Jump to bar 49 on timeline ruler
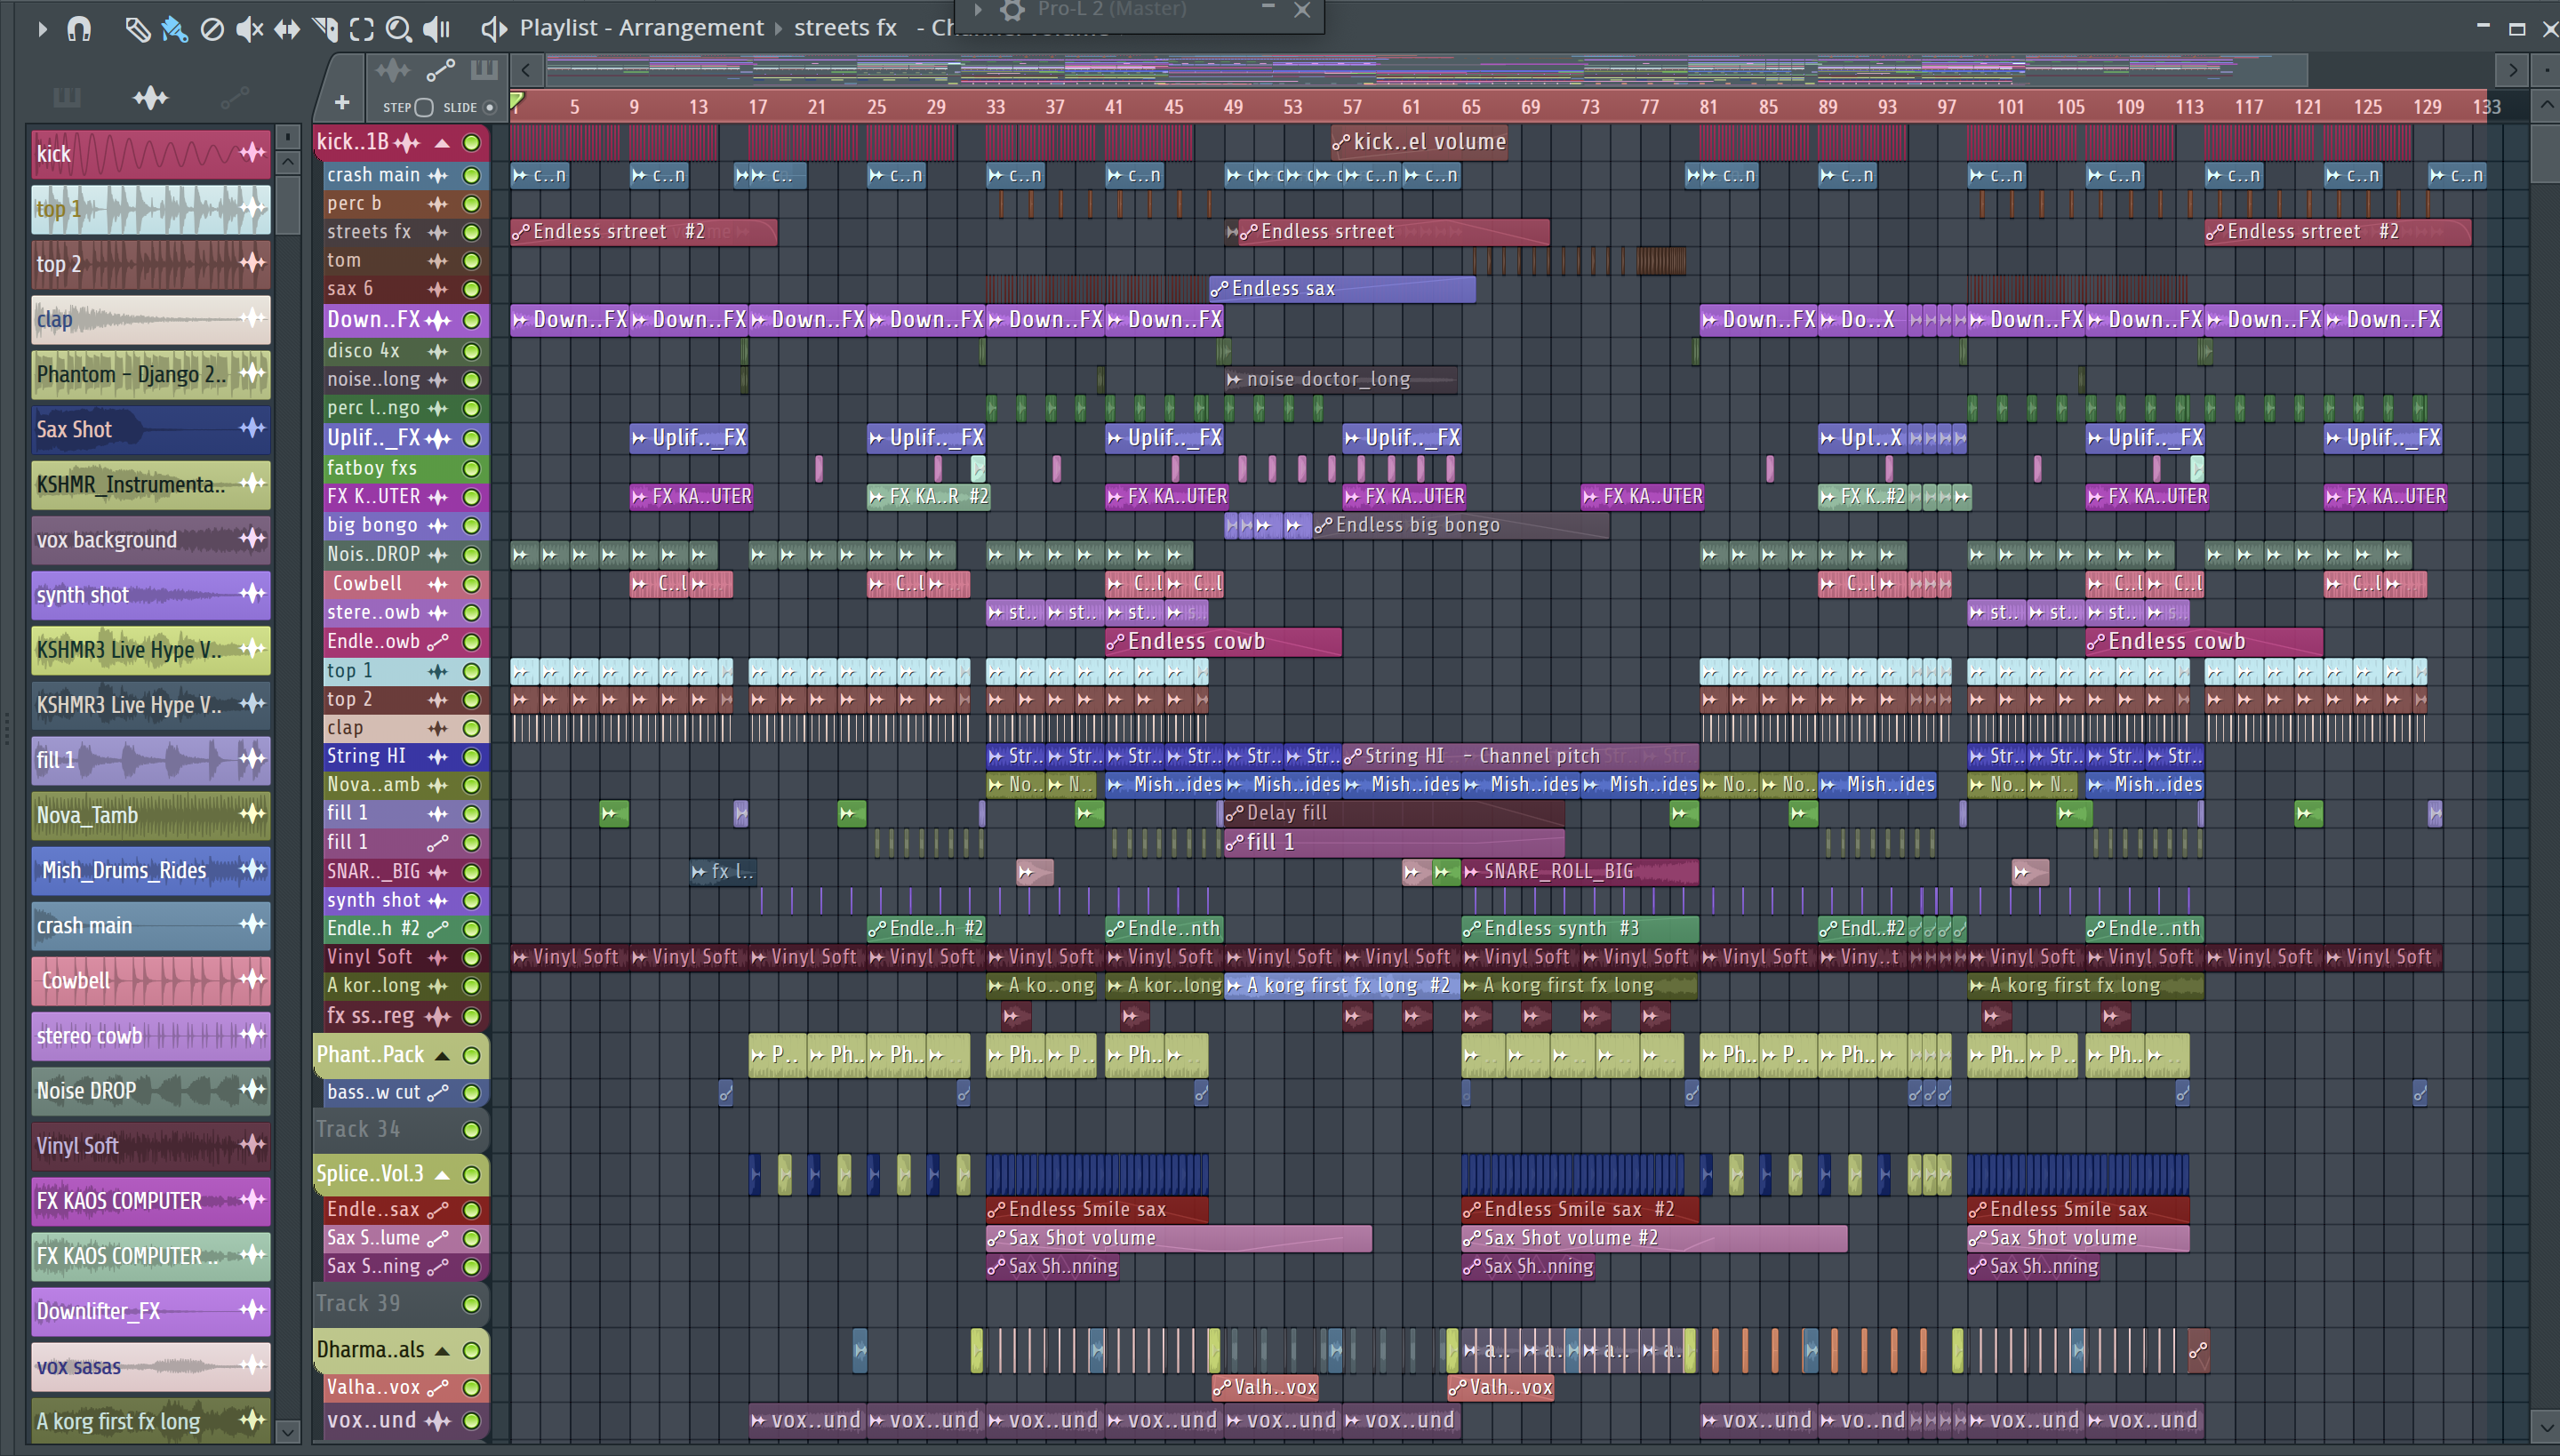The height and width of the screenshot is (1456, 2560). tap(1233, 107)
